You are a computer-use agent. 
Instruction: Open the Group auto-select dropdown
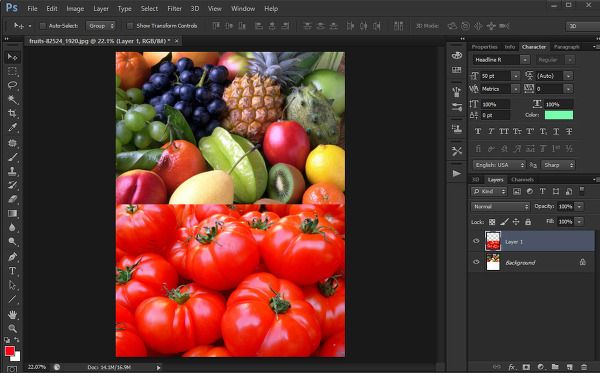tap(101, 26)
